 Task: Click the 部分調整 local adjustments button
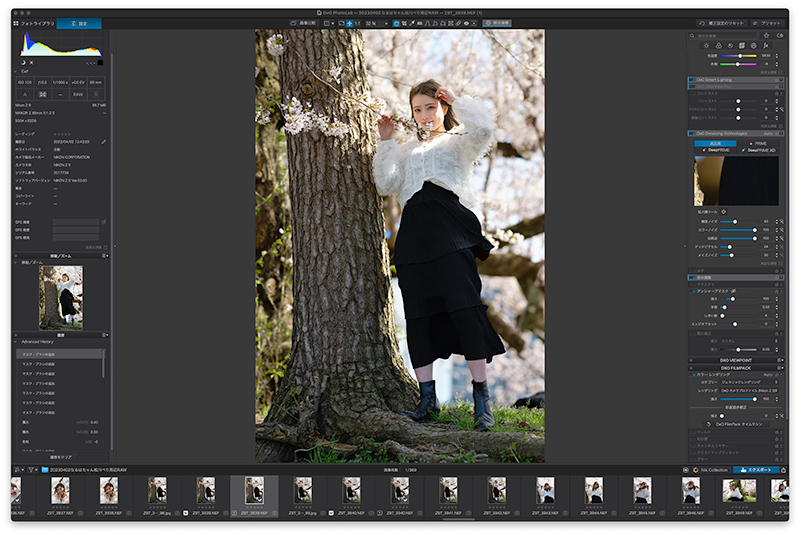(x=497, y=23)
